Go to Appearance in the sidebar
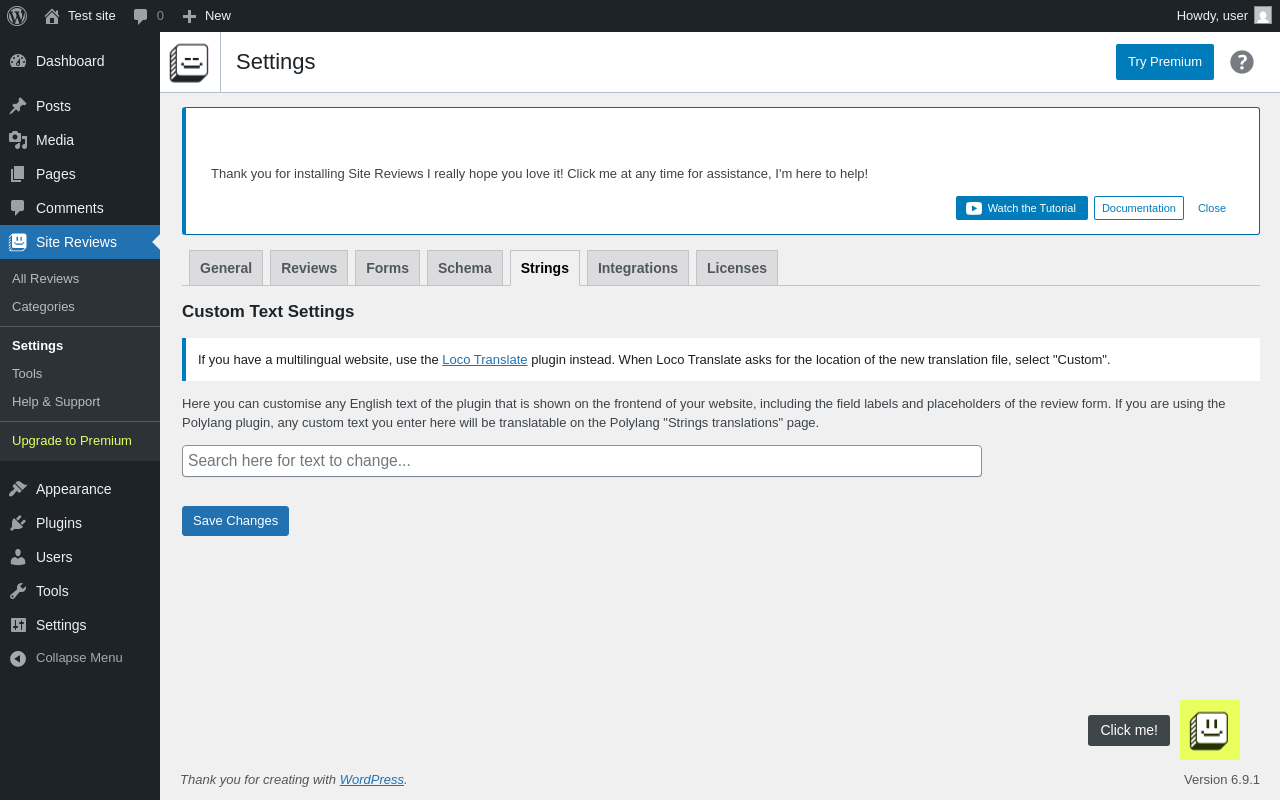The width and height of the screenshot is (1280, 800). point(73,489)
